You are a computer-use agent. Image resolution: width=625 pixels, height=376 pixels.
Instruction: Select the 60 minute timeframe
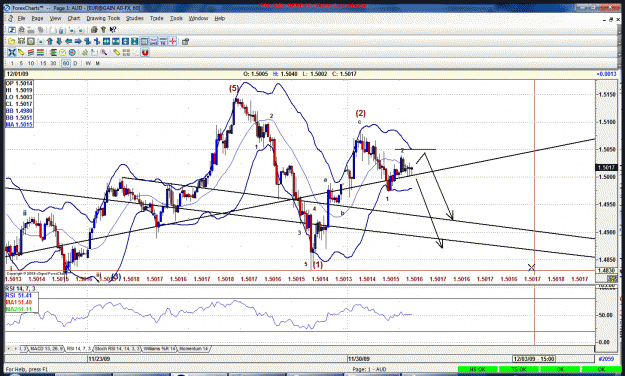pos(66,63)
